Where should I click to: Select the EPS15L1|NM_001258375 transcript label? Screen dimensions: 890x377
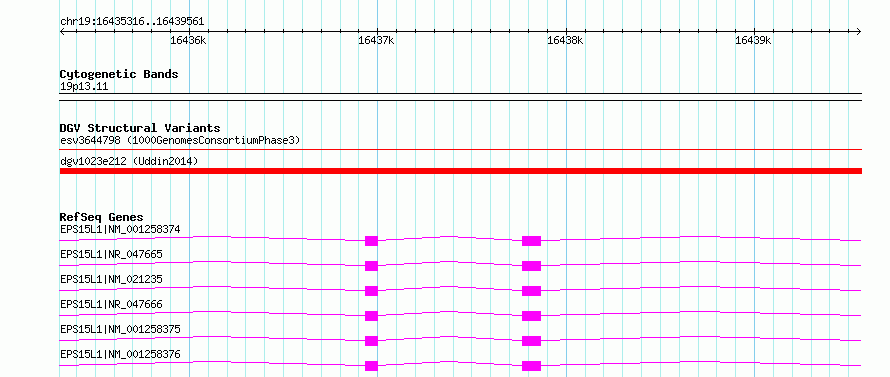[120, 329]
